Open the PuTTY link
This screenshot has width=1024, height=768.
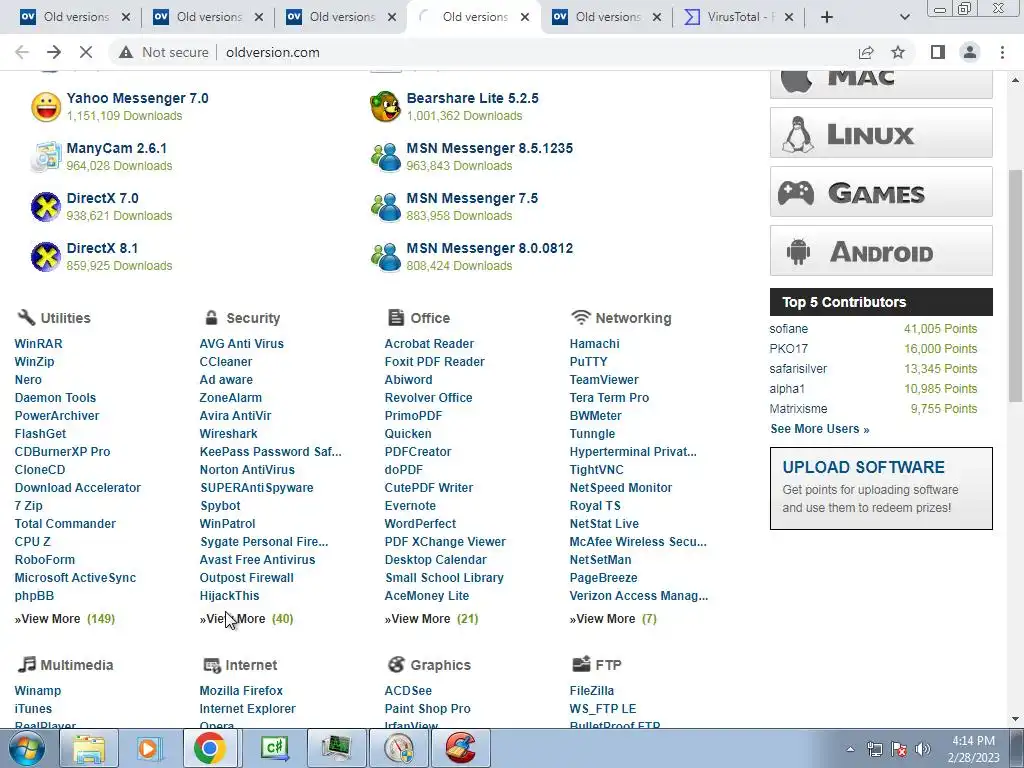pos(588,362)
